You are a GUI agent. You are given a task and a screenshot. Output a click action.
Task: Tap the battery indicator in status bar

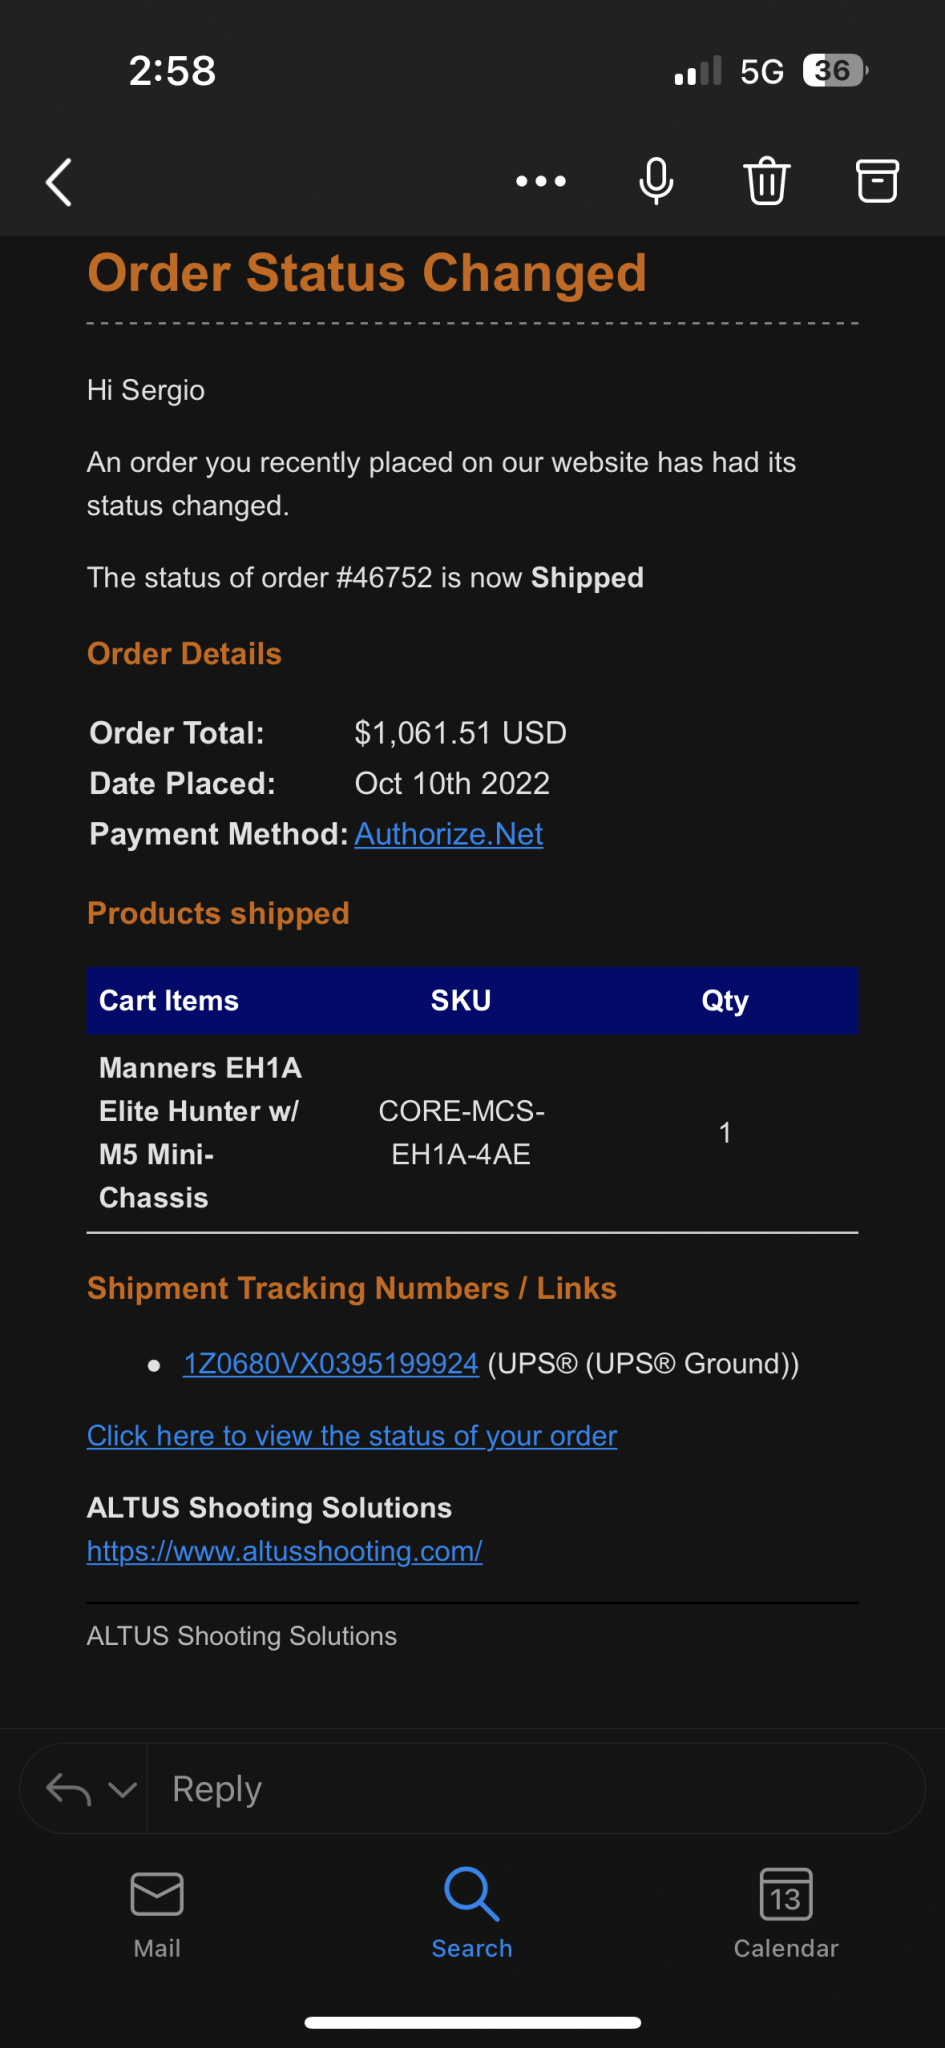tap(835, 71)
